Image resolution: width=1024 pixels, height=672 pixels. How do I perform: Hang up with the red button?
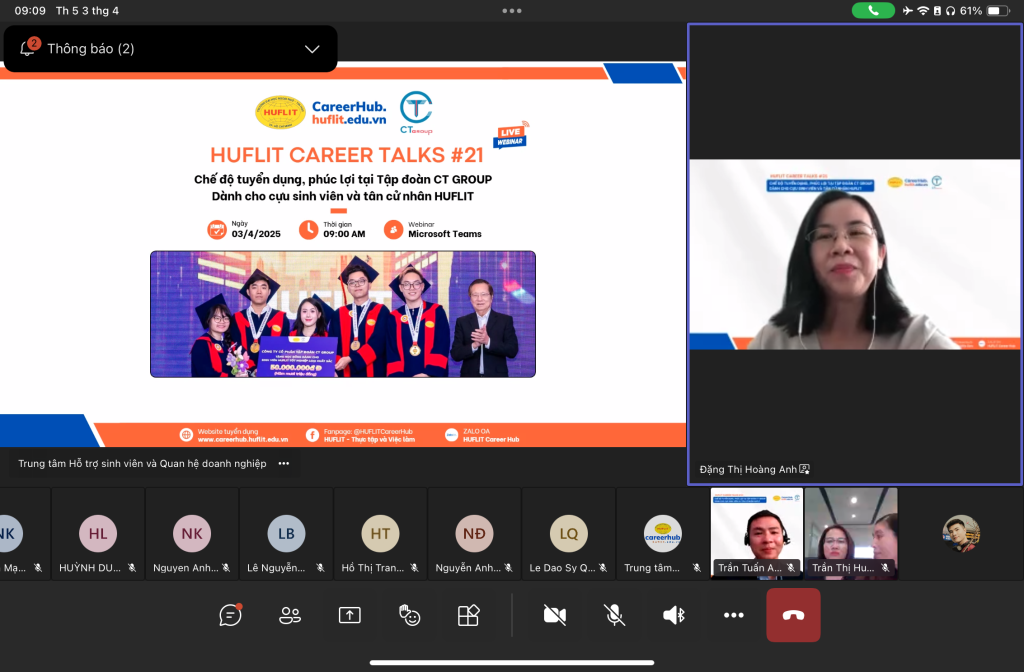pyautogui.click(x=793, y=615)
